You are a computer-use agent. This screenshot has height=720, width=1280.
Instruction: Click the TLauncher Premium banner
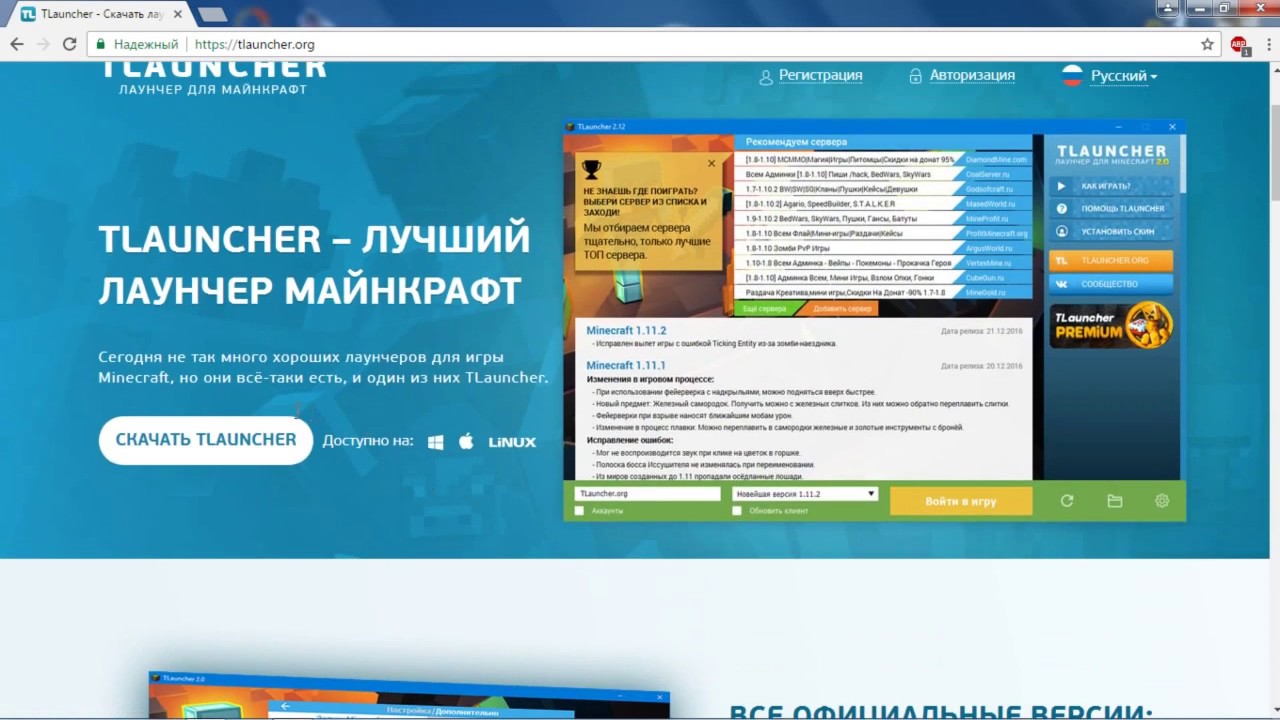[x=1111, y=326]
